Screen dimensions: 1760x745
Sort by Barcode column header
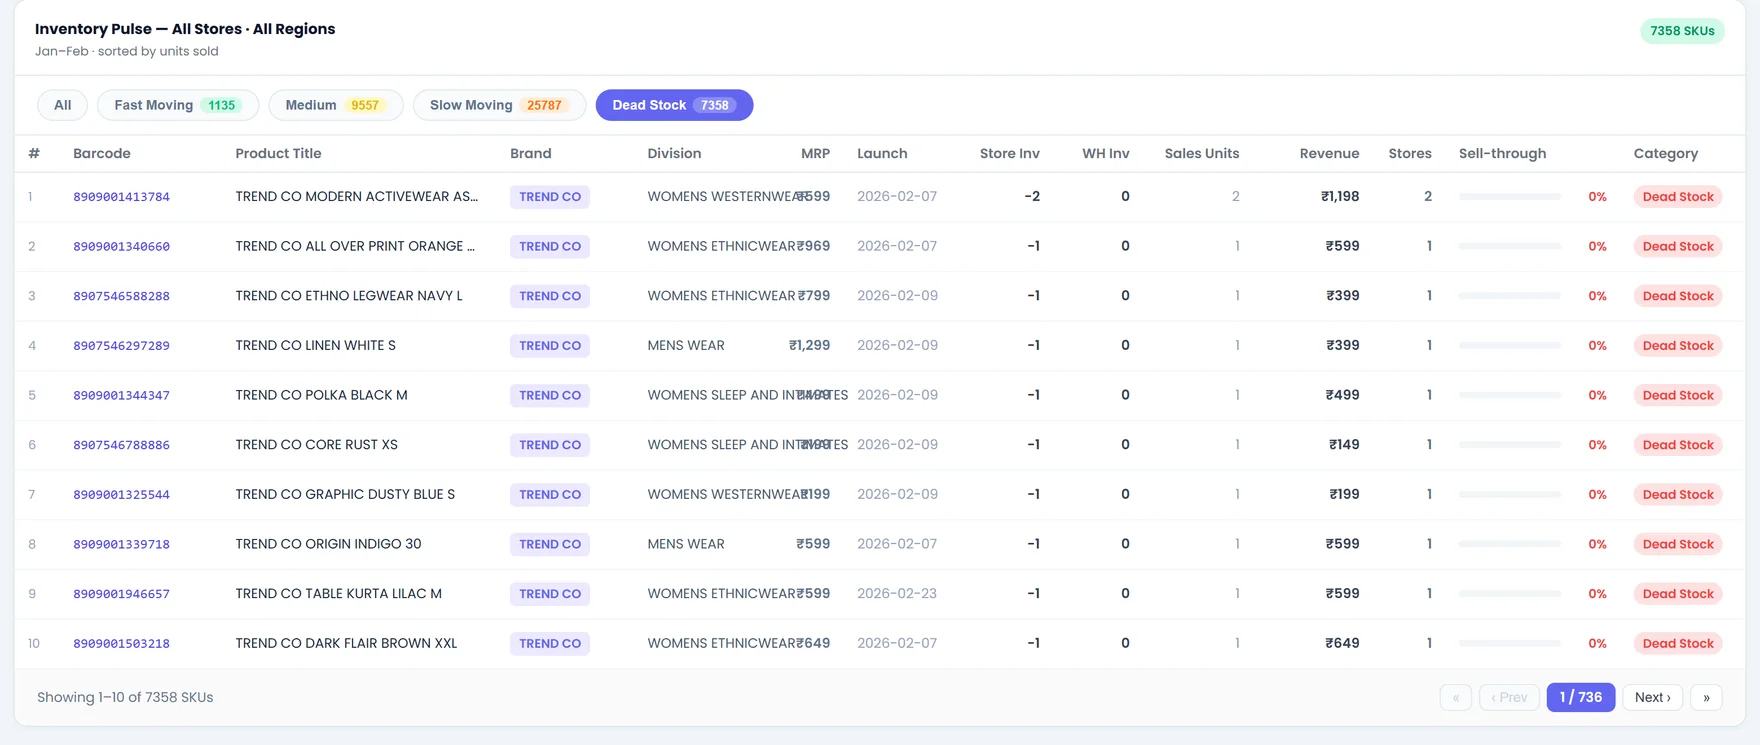pos(101,153)
